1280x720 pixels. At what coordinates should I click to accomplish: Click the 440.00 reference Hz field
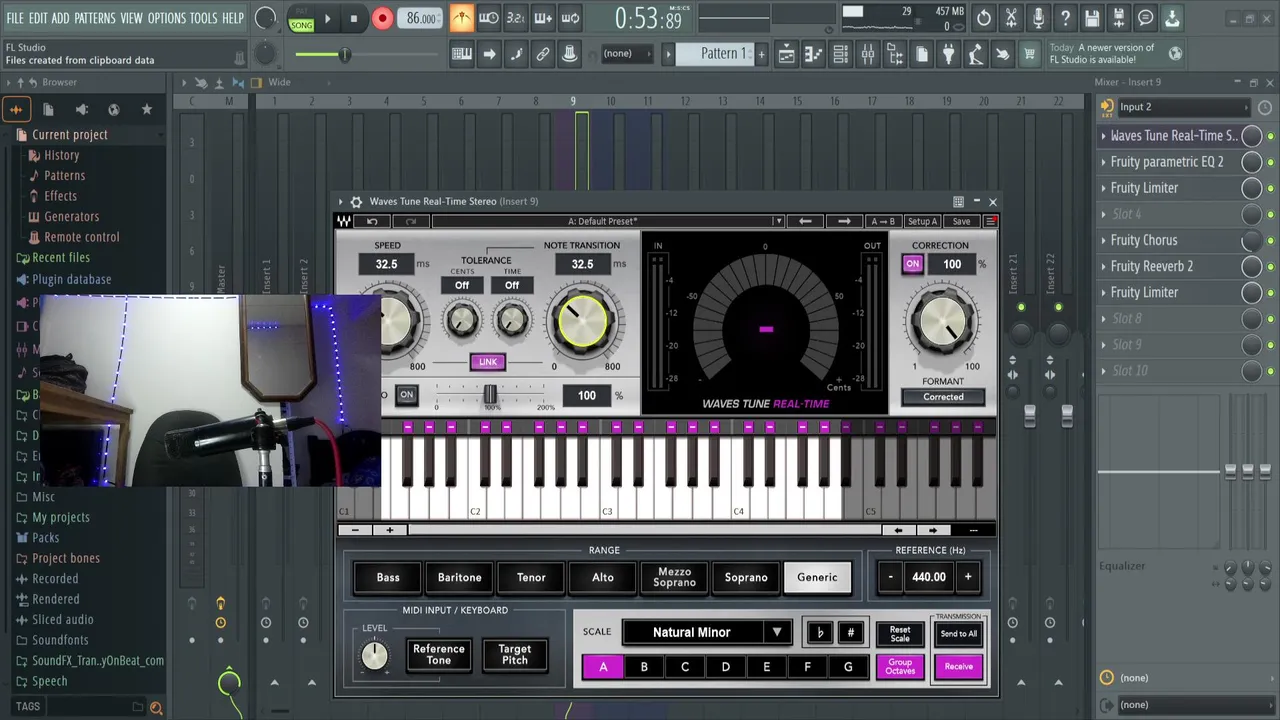tap(928, 577)
